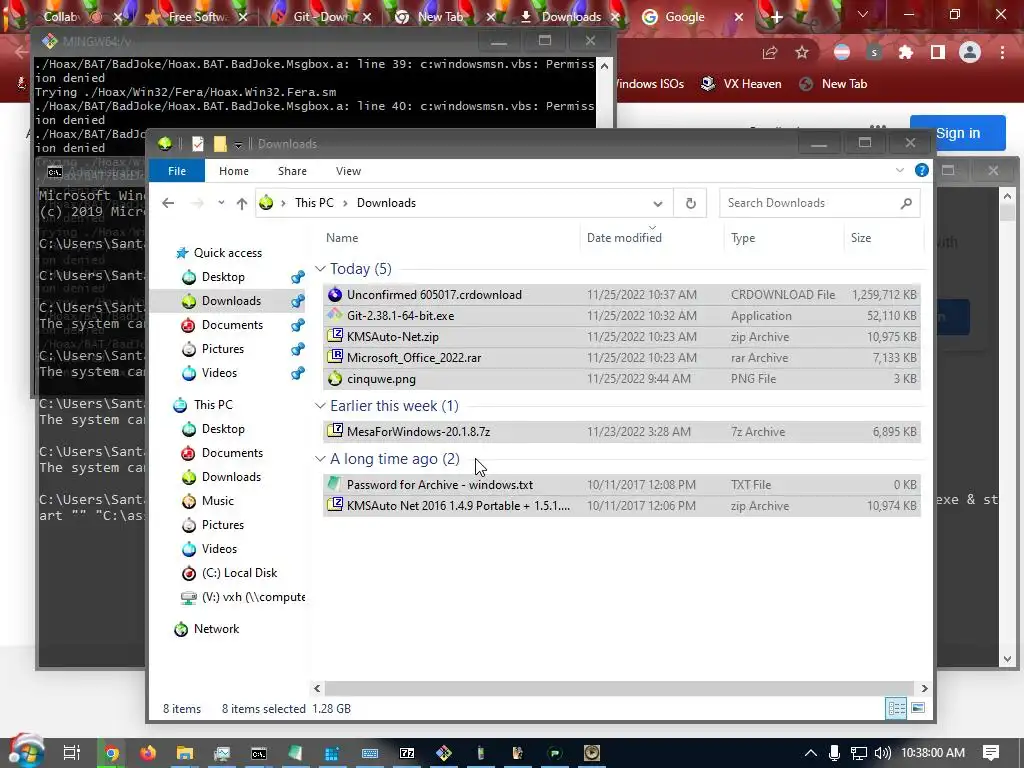
Task: Select Password for Archive - windows.txt
Action: [621, 485]
